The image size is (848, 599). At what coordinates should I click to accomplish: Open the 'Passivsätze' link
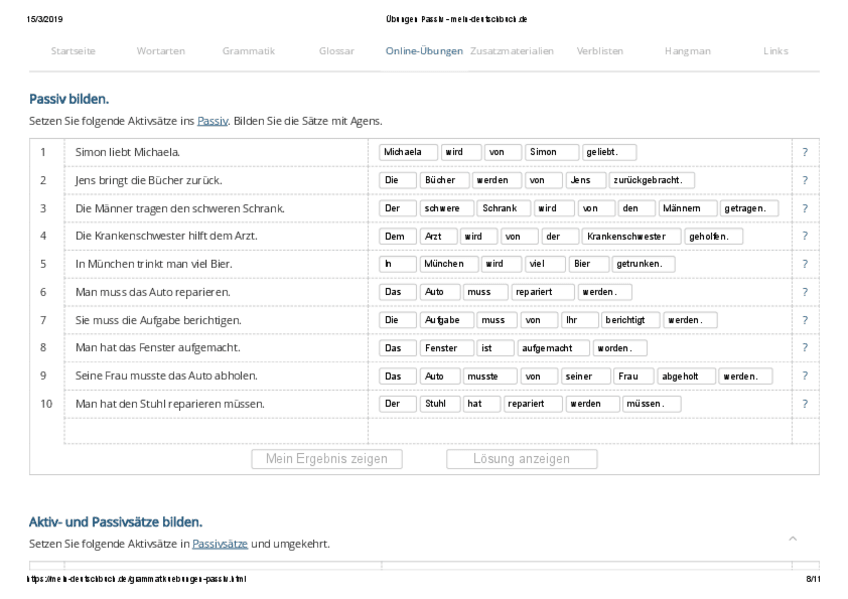click(219, 544)
